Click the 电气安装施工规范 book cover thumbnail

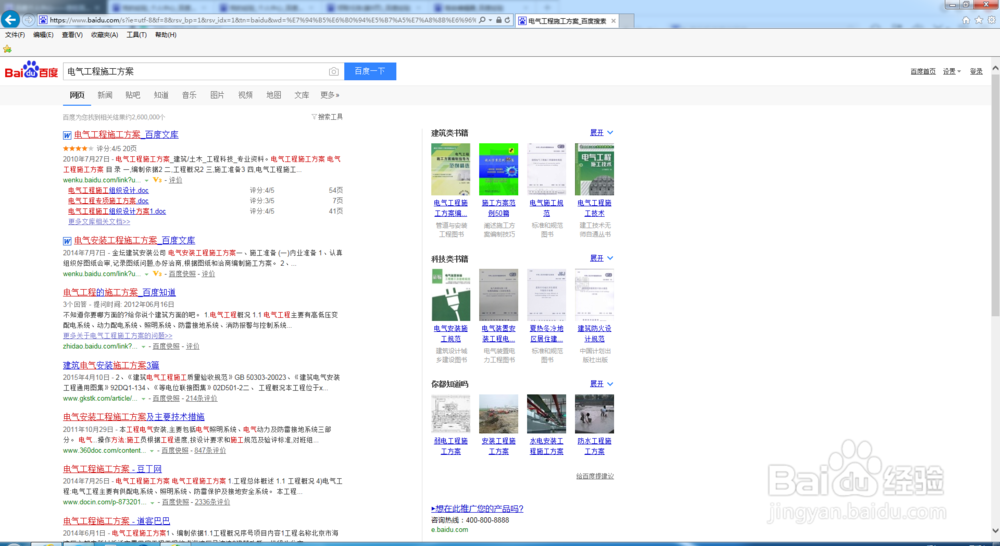[451, 295]
